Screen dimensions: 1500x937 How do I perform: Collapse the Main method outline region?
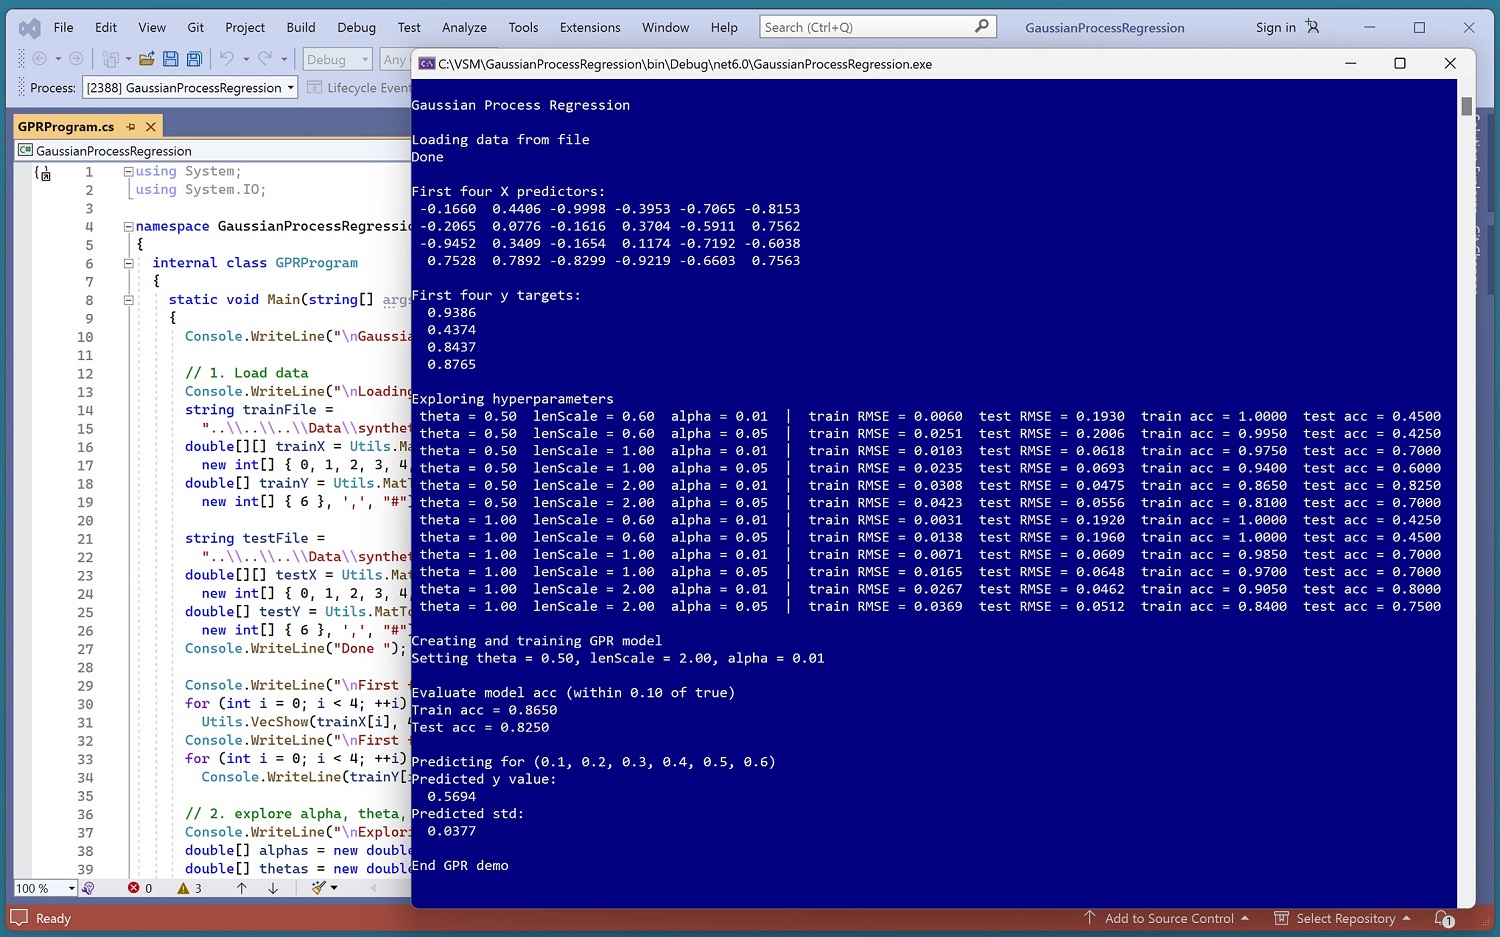click(x=128, y=300)
